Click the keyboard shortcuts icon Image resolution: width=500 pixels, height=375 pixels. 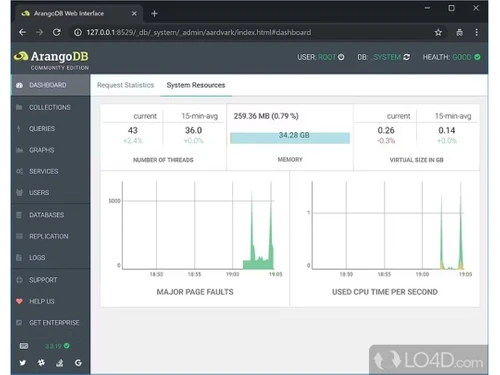coord(24,346)
